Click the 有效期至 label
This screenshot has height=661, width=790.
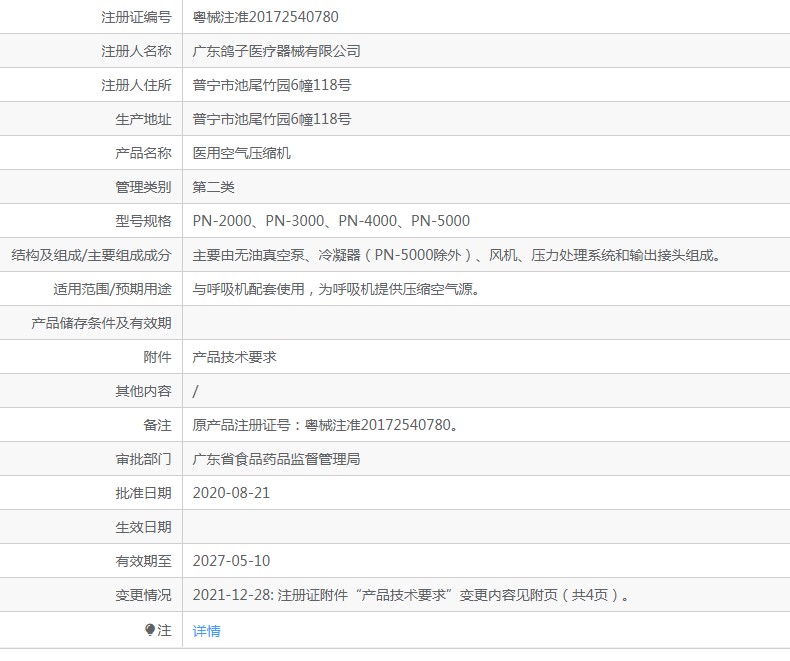pos(143,561)
